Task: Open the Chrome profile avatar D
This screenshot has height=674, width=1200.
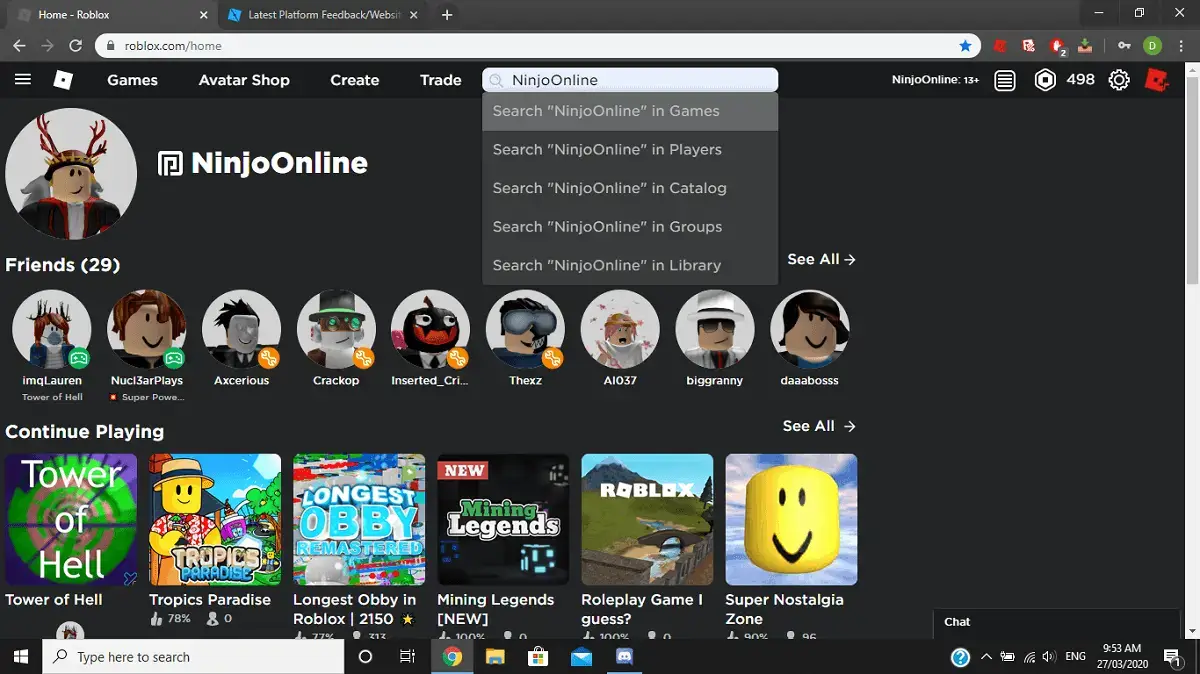Action: coord(1152,45)
